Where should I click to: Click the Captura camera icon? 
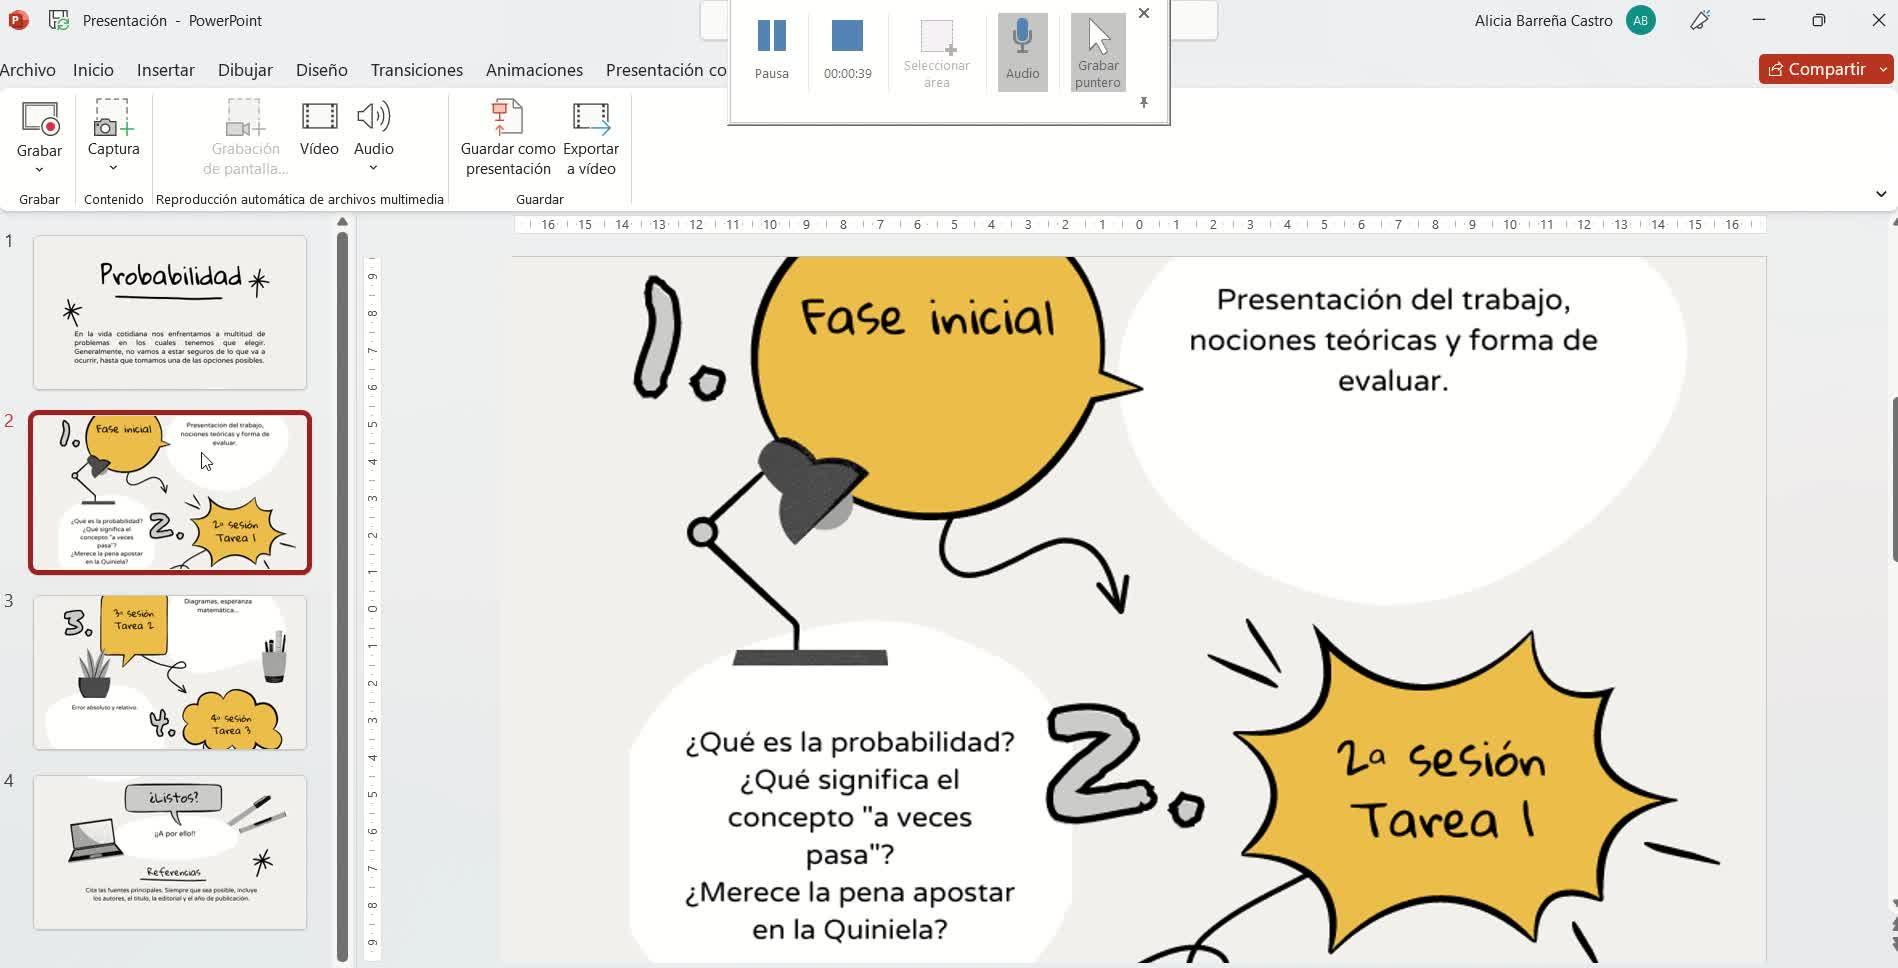pyautogui.click(x=113, y=118)
